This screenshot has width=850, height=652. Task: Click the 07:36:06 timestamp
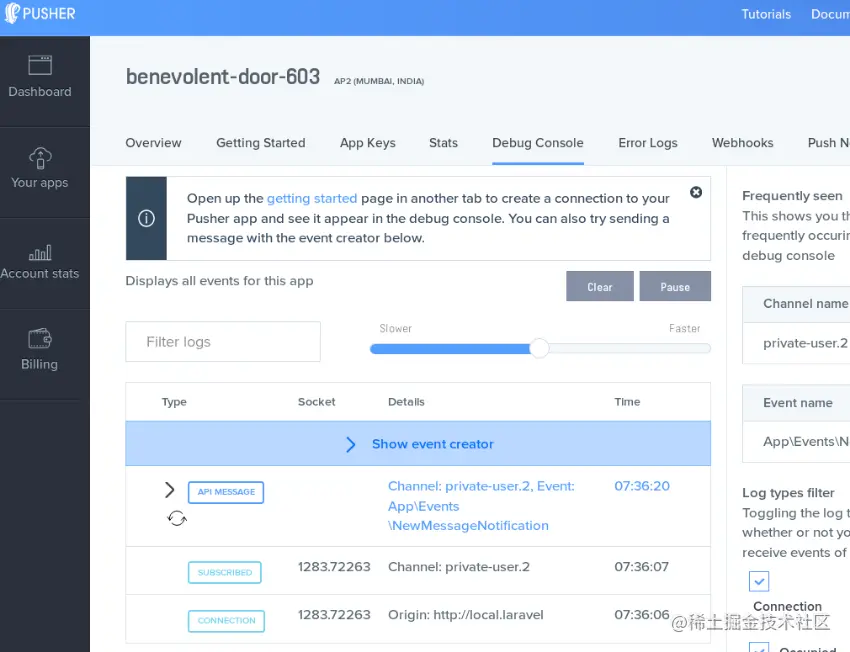tap(642, 615)
